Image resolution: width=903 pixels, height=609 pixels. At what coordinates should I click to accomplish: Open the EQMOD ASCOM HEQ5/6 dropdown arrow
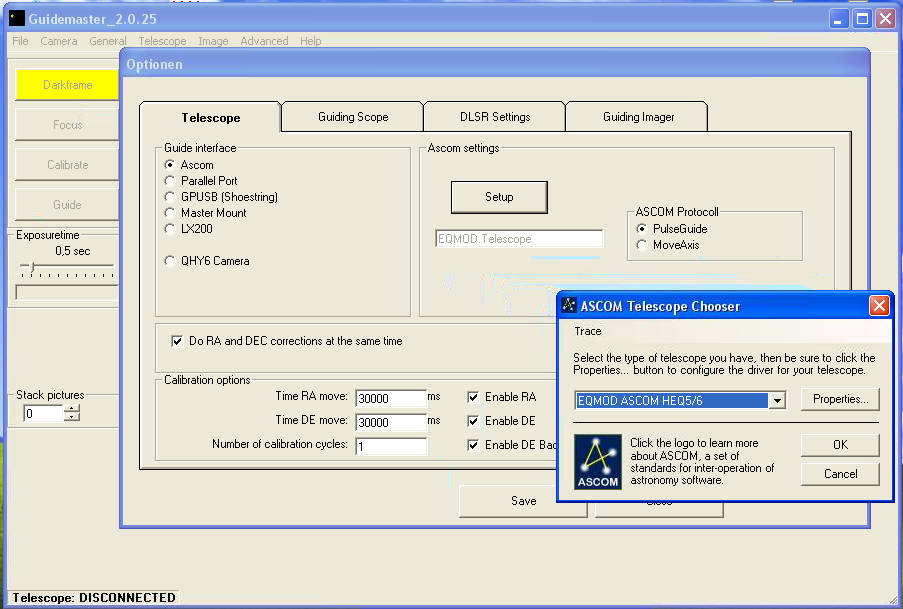click(x=777, y=400)
